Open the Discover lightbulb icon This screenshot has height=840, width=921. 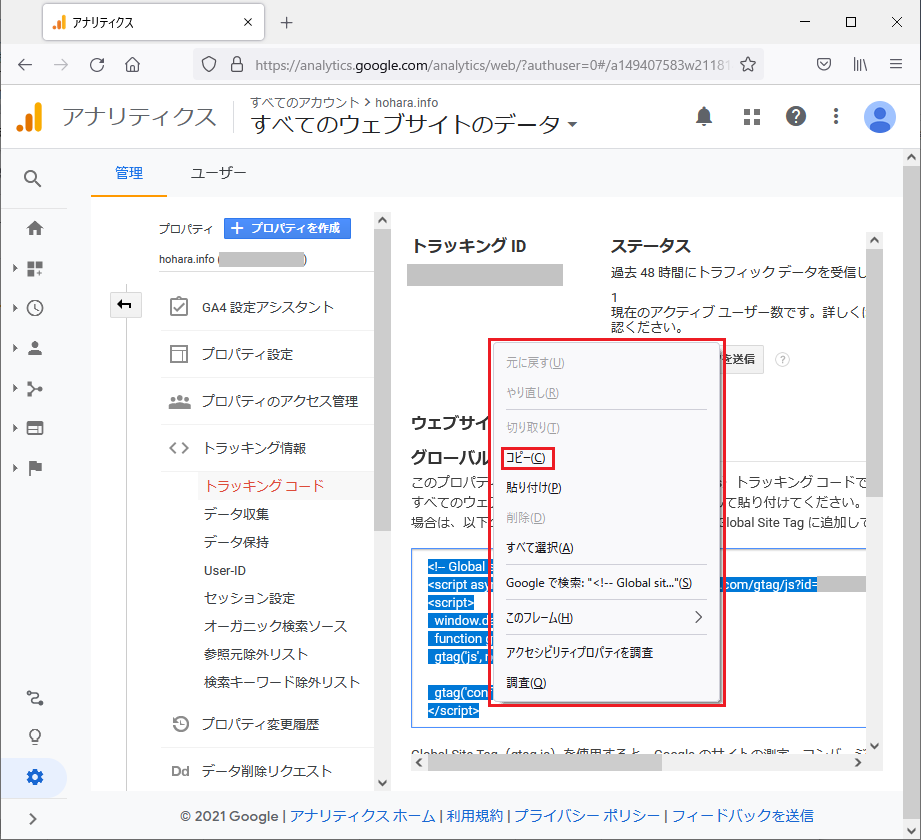[35, 737]
